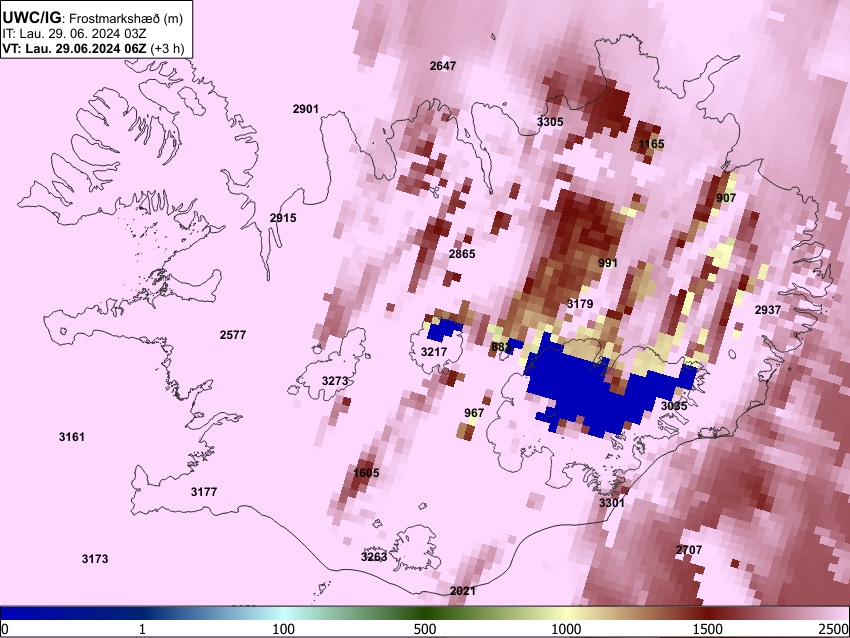Click the 3177 value label
Screen dimensions: 850x638
(204, 492)
